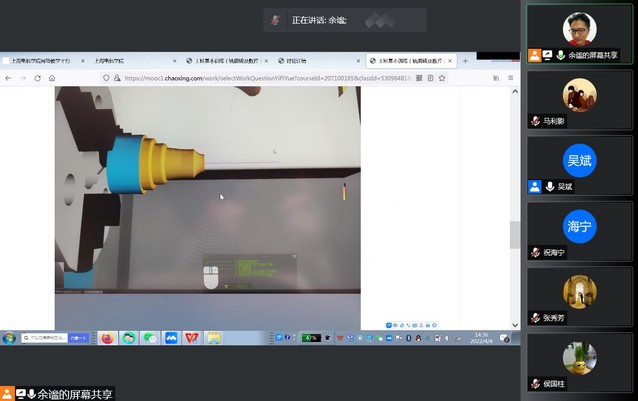Click the microphone icon next to 吴斌
638x401 pixels.
tap(549, 187)
